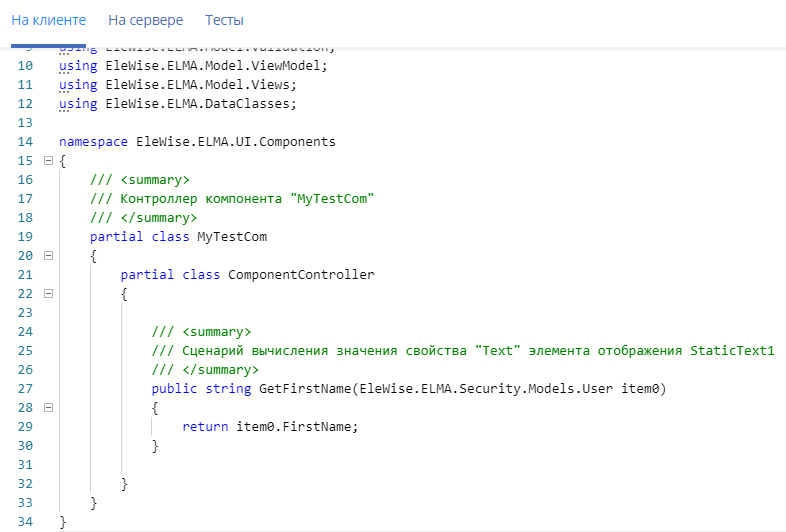This screenshot has height=532, width=786.
Task: Click item0 parameter in method signature
Action: 640,389
